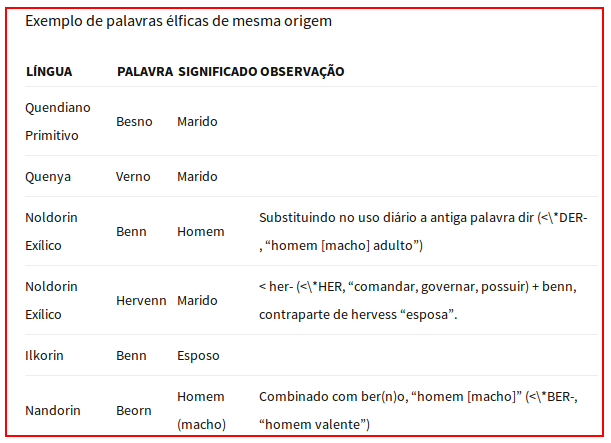Click the Homem (macho) meaning cell

tap(201, 411)
